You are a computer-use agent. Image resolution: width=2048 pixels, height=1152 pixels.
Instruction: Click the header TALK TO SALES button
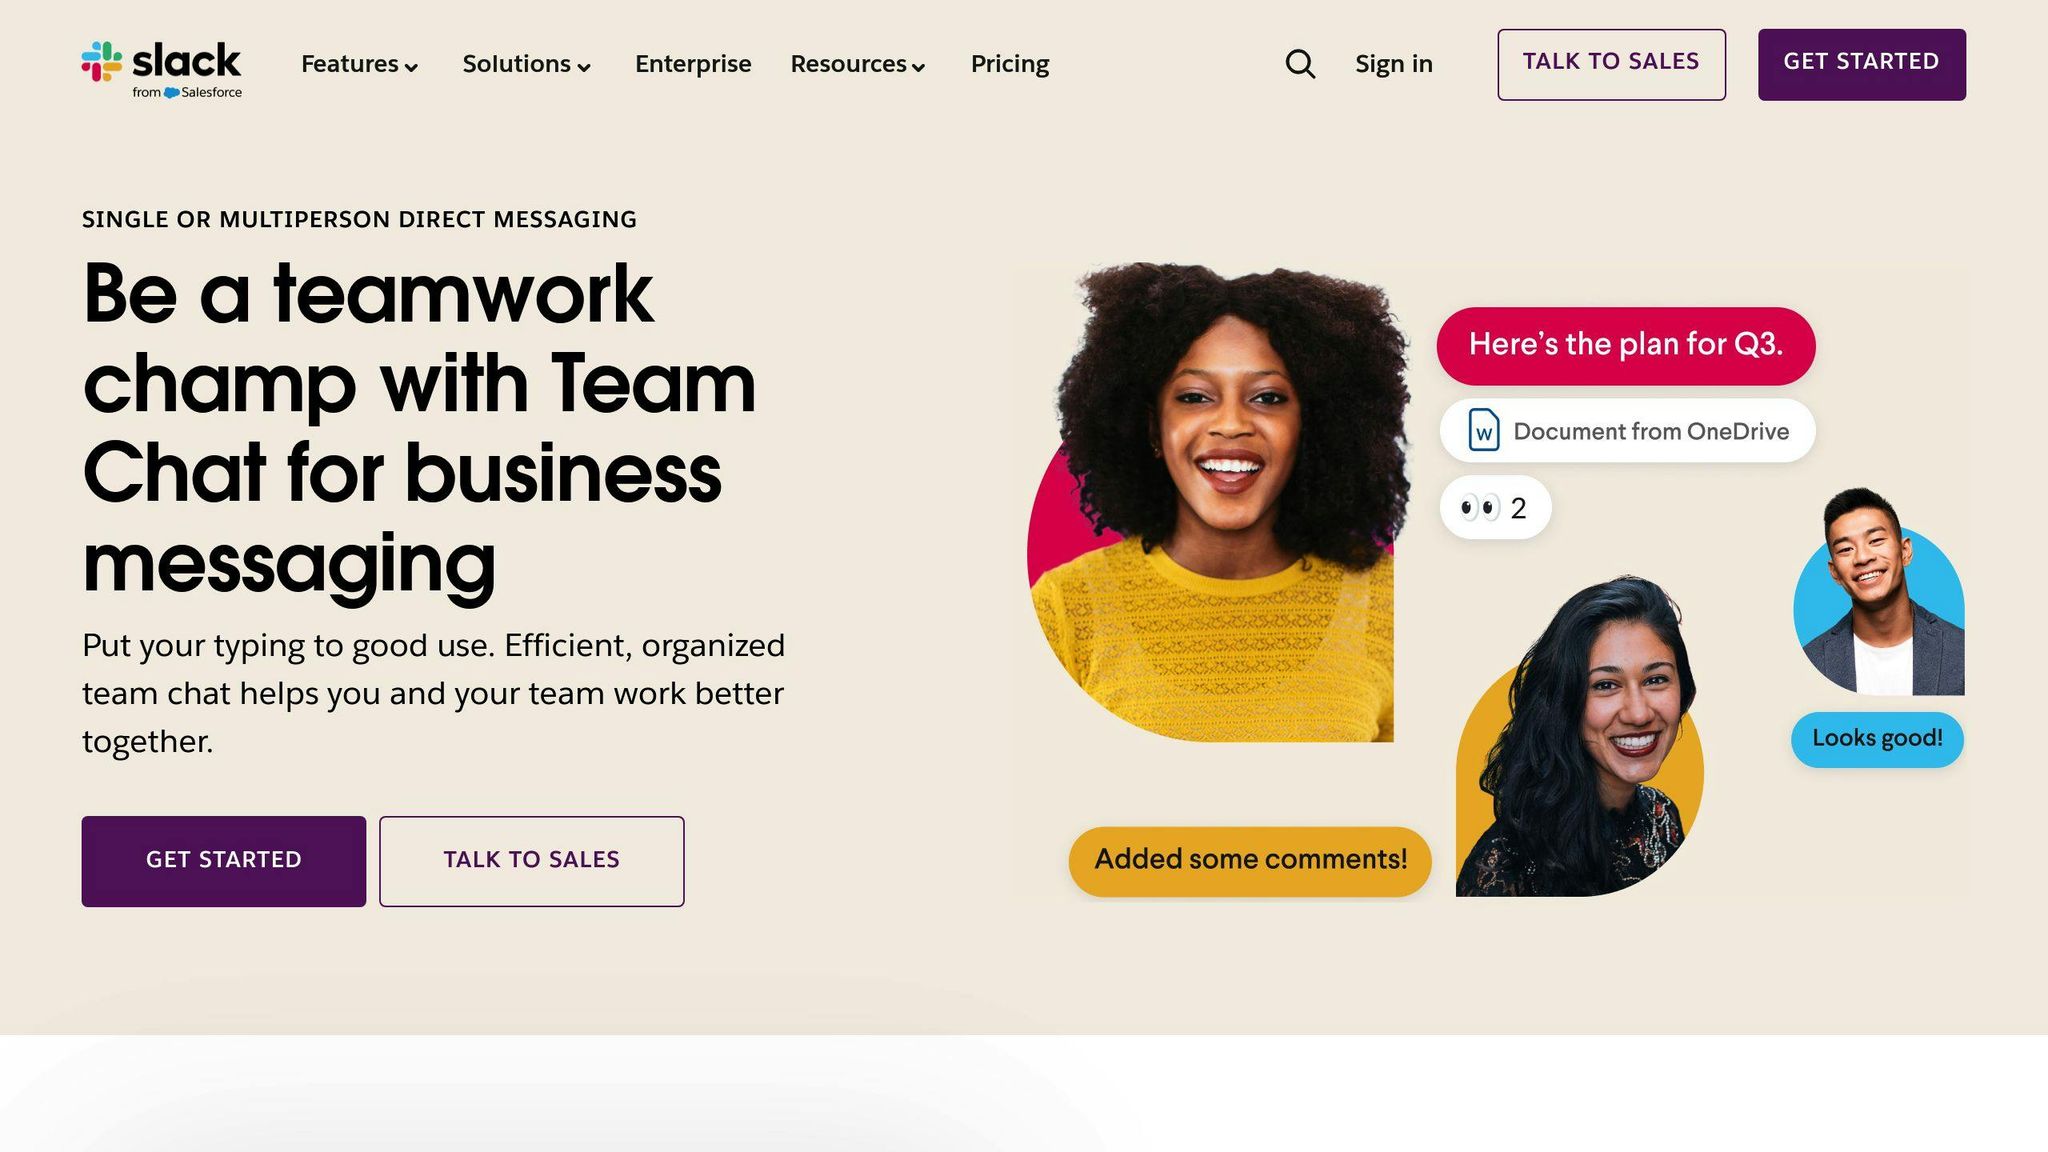[x=1611, y=64]
